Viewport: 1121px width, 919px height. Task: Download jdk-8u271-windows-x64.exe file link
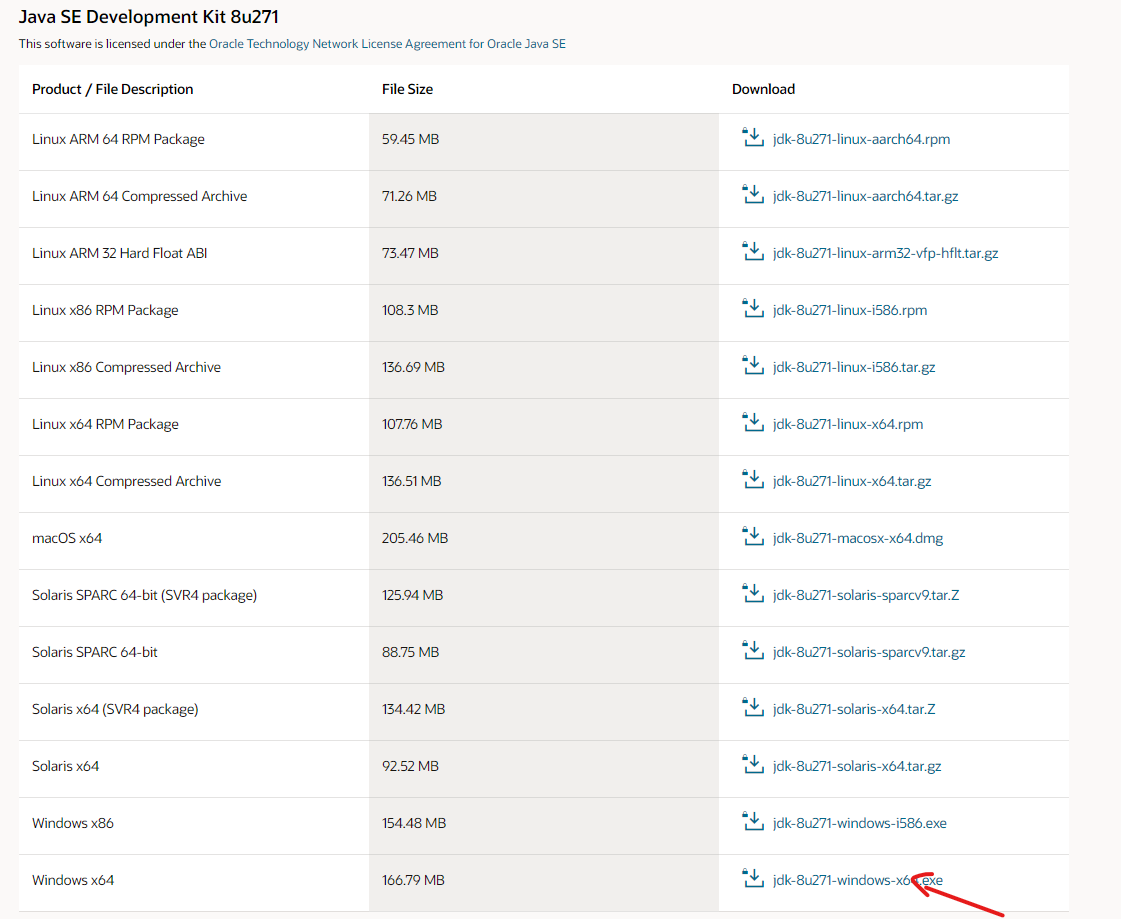pyautogui.click(x=857, y=880)
